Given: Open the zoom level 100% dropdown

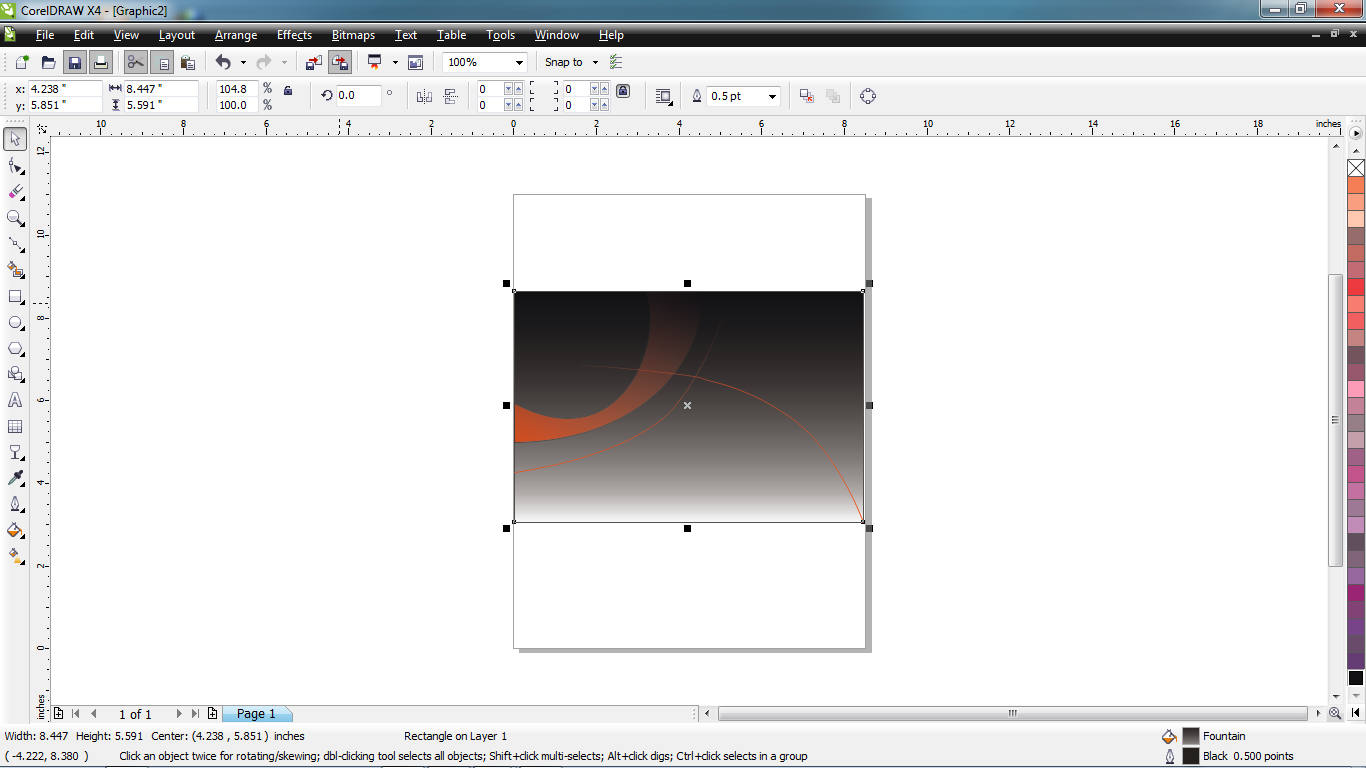Looking at the screenshot, I should click(519, 62).
